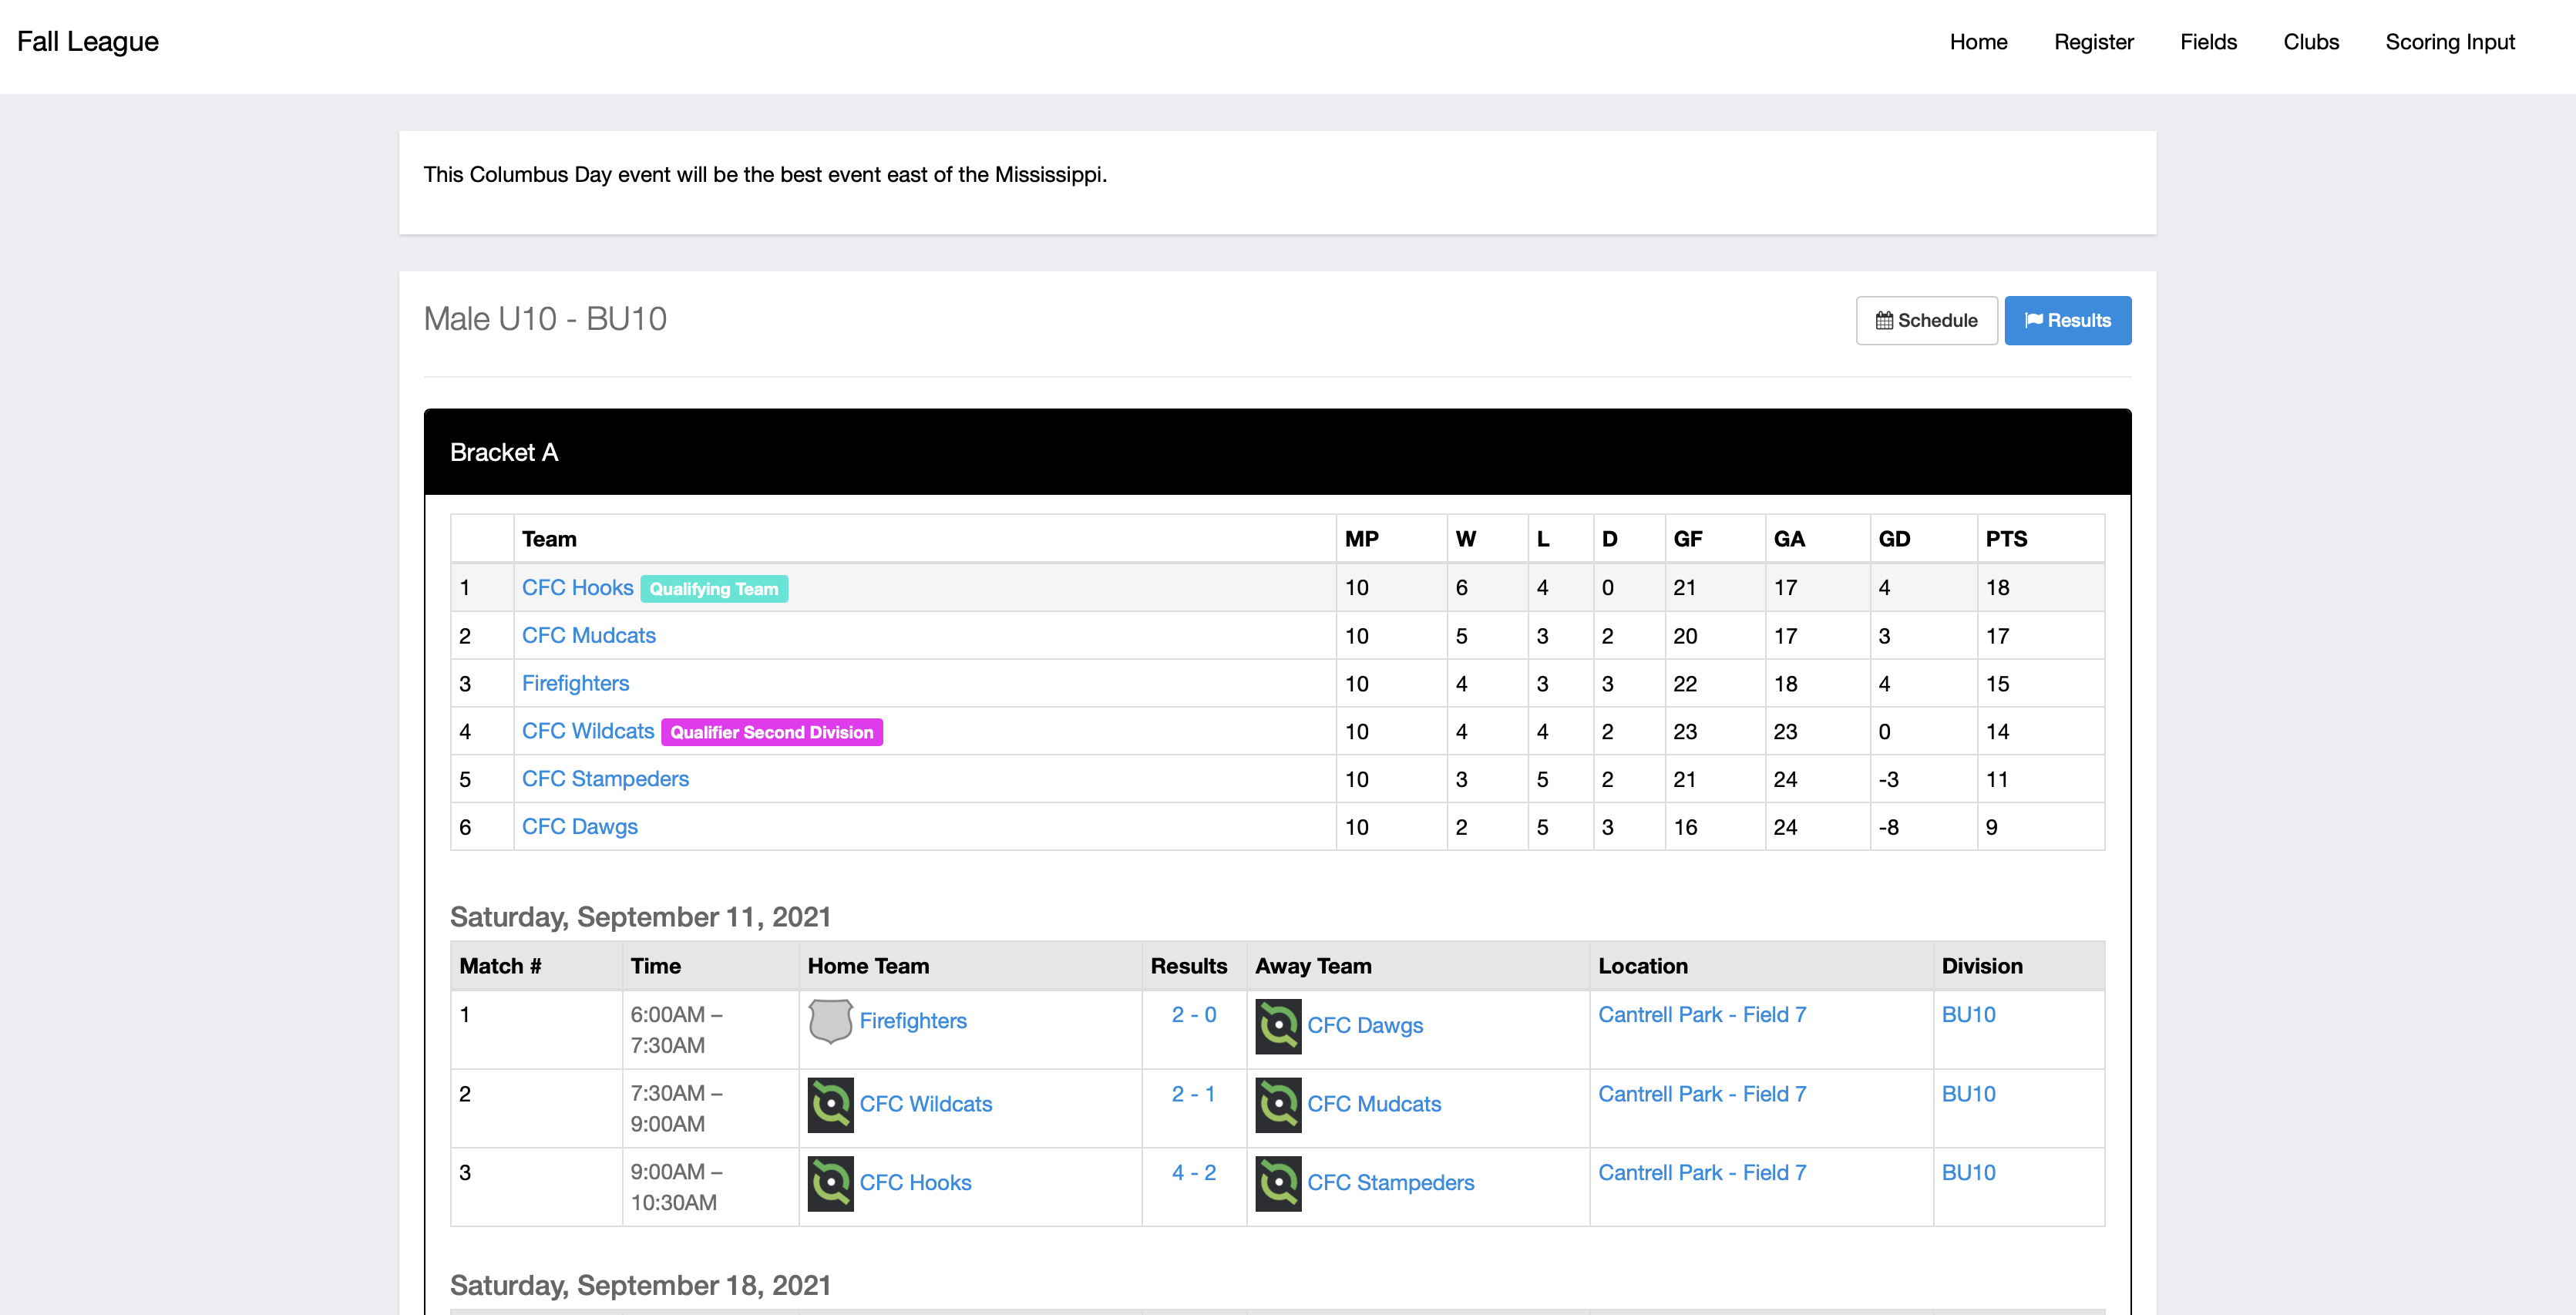Viewport: 2576px width, 1315px height.
Task: Switch to the Results view button
Action: 2067,320
